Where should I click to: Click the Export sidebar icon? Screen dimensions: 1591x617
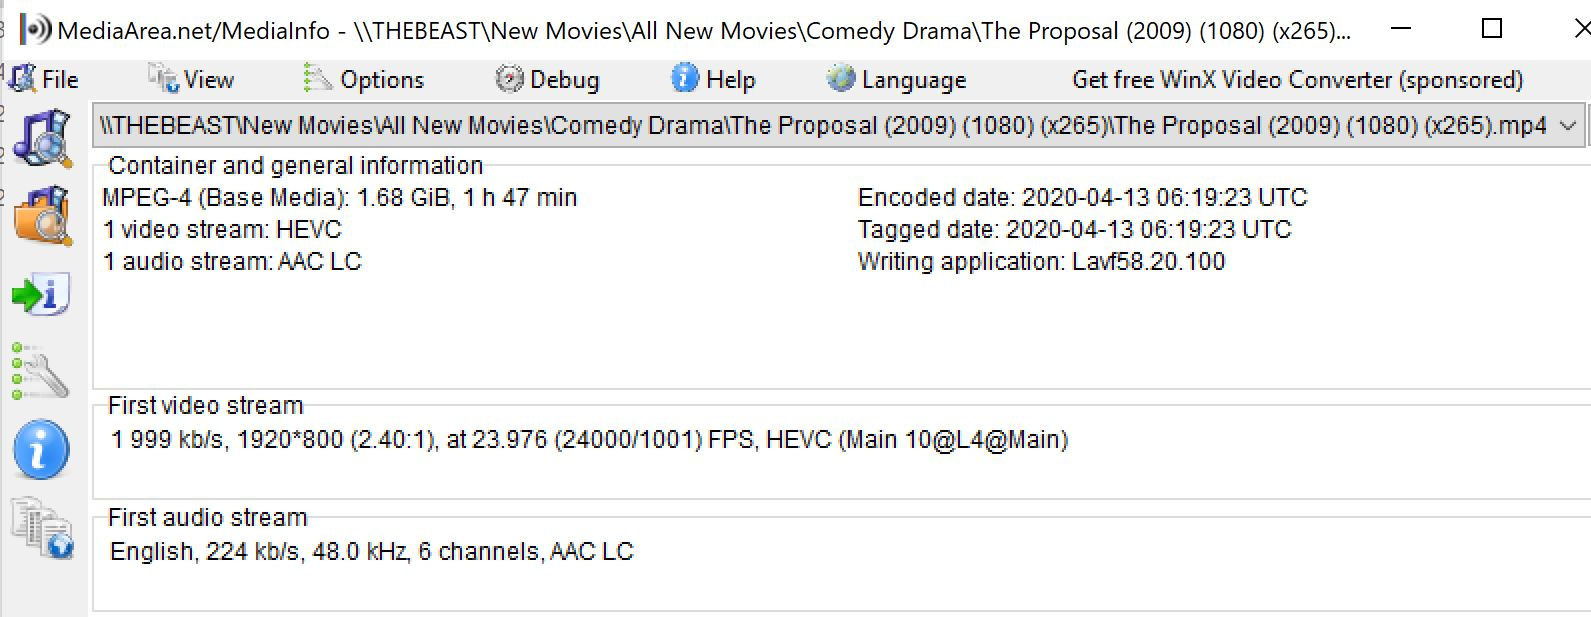[x=40, y=295]
